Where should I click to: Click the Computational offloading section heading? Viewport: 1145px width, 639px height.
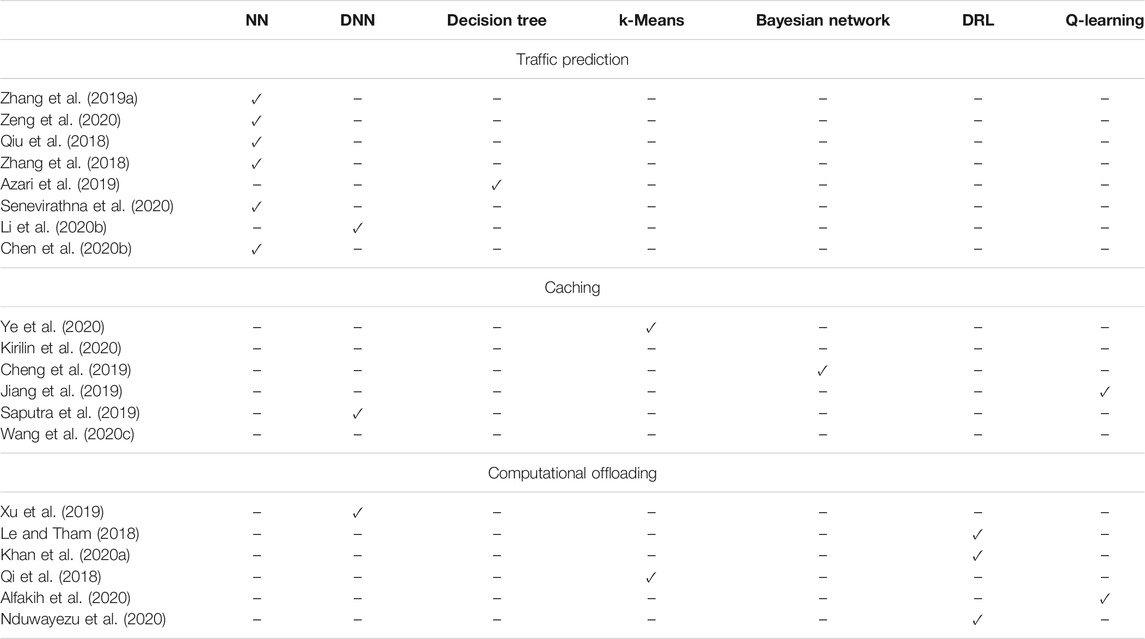[x=572, y=472]
